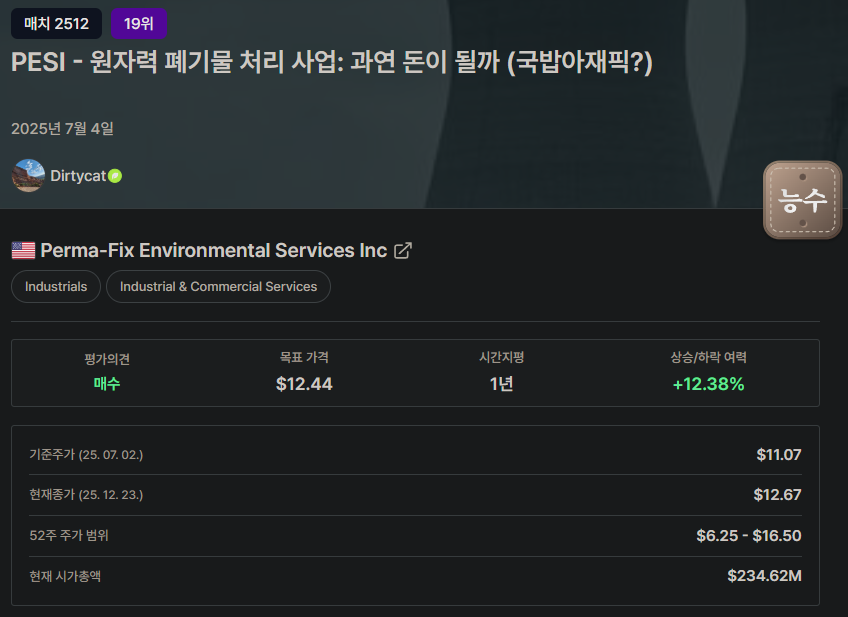Open the Industrial & Commercial Services tag

[x=218, y=286]
